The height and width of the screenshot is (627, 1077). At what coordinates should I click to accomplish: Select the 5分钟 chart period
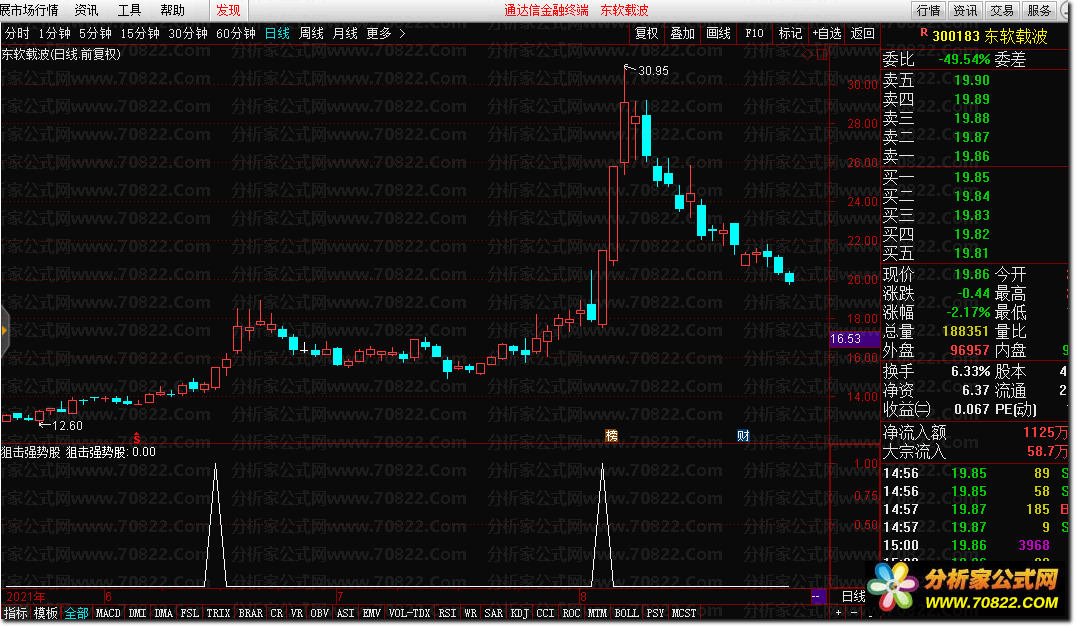tap(95, 33)
